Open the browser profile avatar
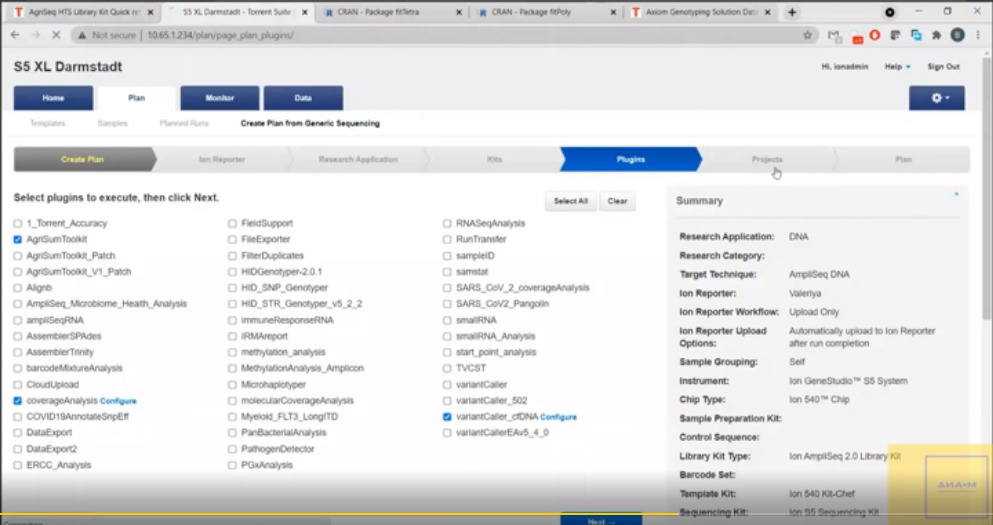Viewport: 993px width, 525px height. point(957,35)
